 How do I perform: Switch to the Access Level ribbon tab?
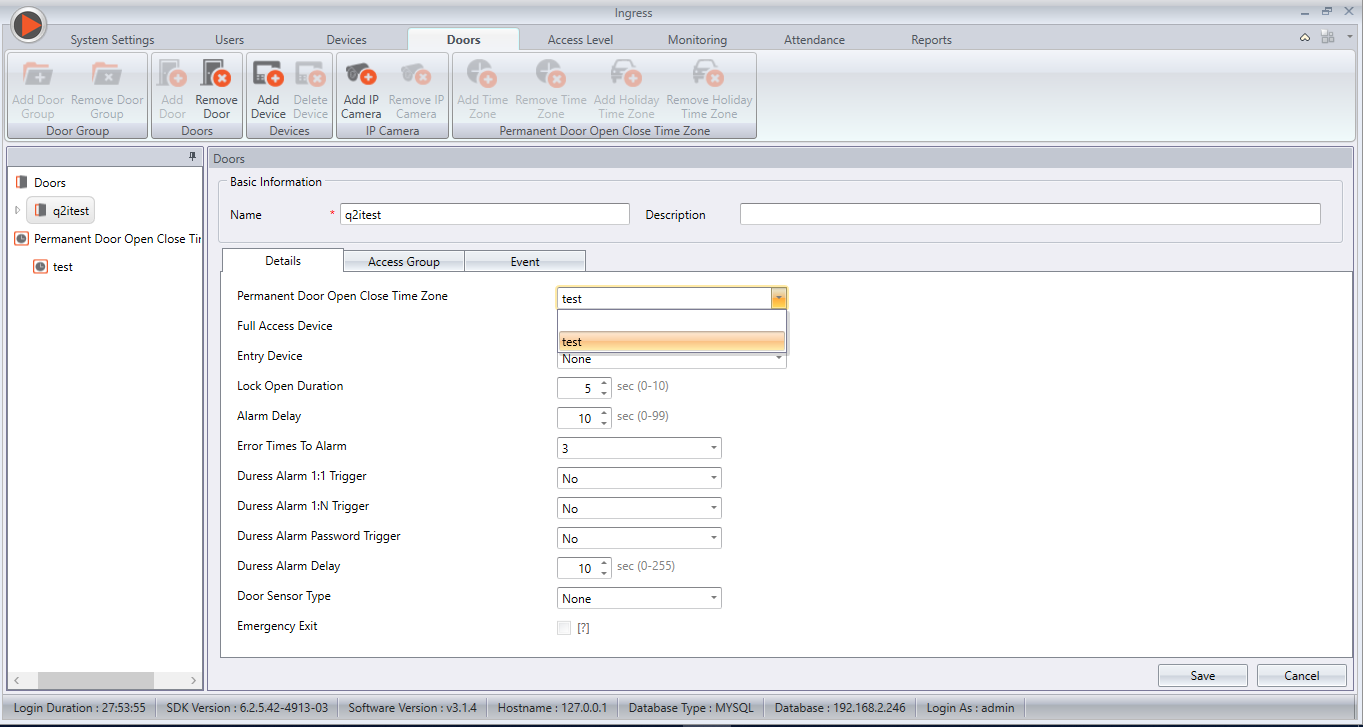(x=580, y=40)
